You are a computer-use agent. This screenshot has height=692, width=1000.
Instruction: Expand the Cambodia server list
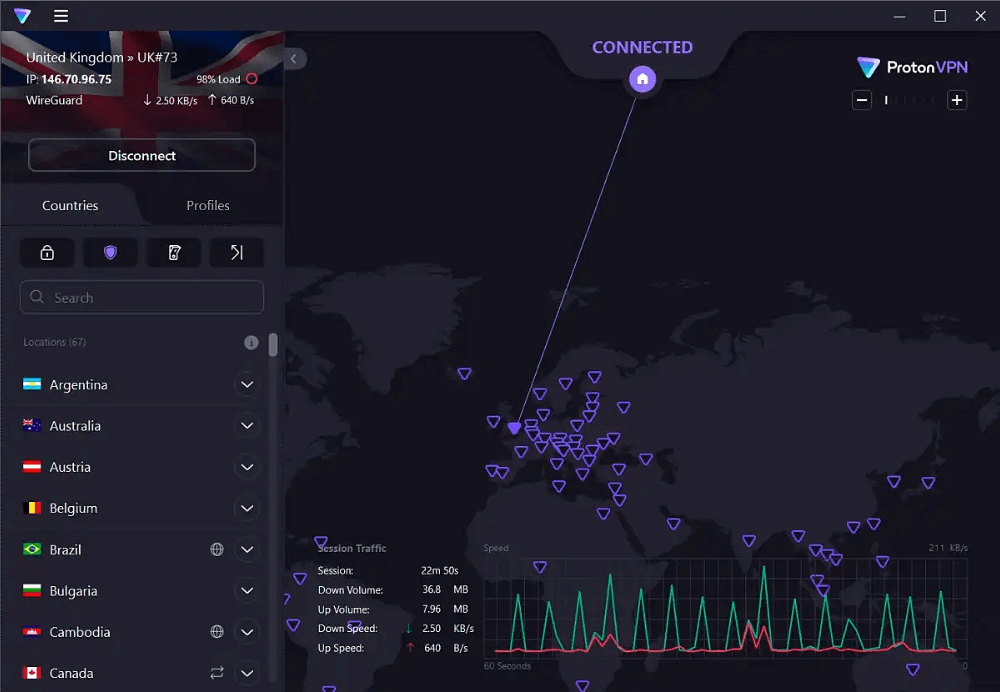point(247,632)
